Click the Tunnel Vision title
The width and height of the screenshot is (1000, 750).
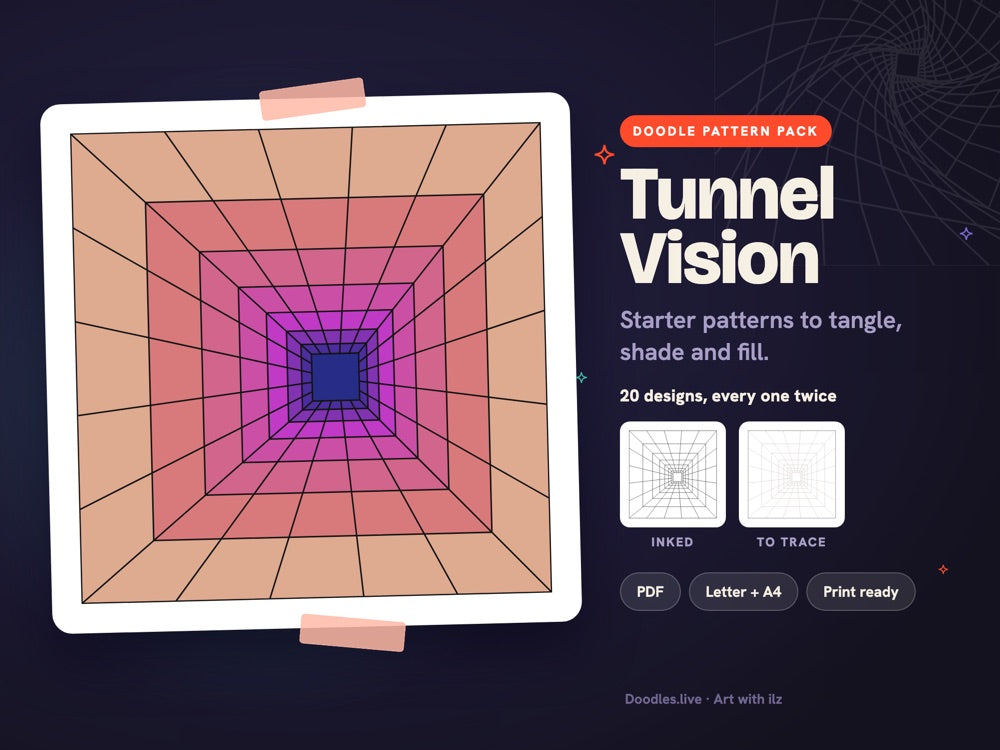coord(727,226)
